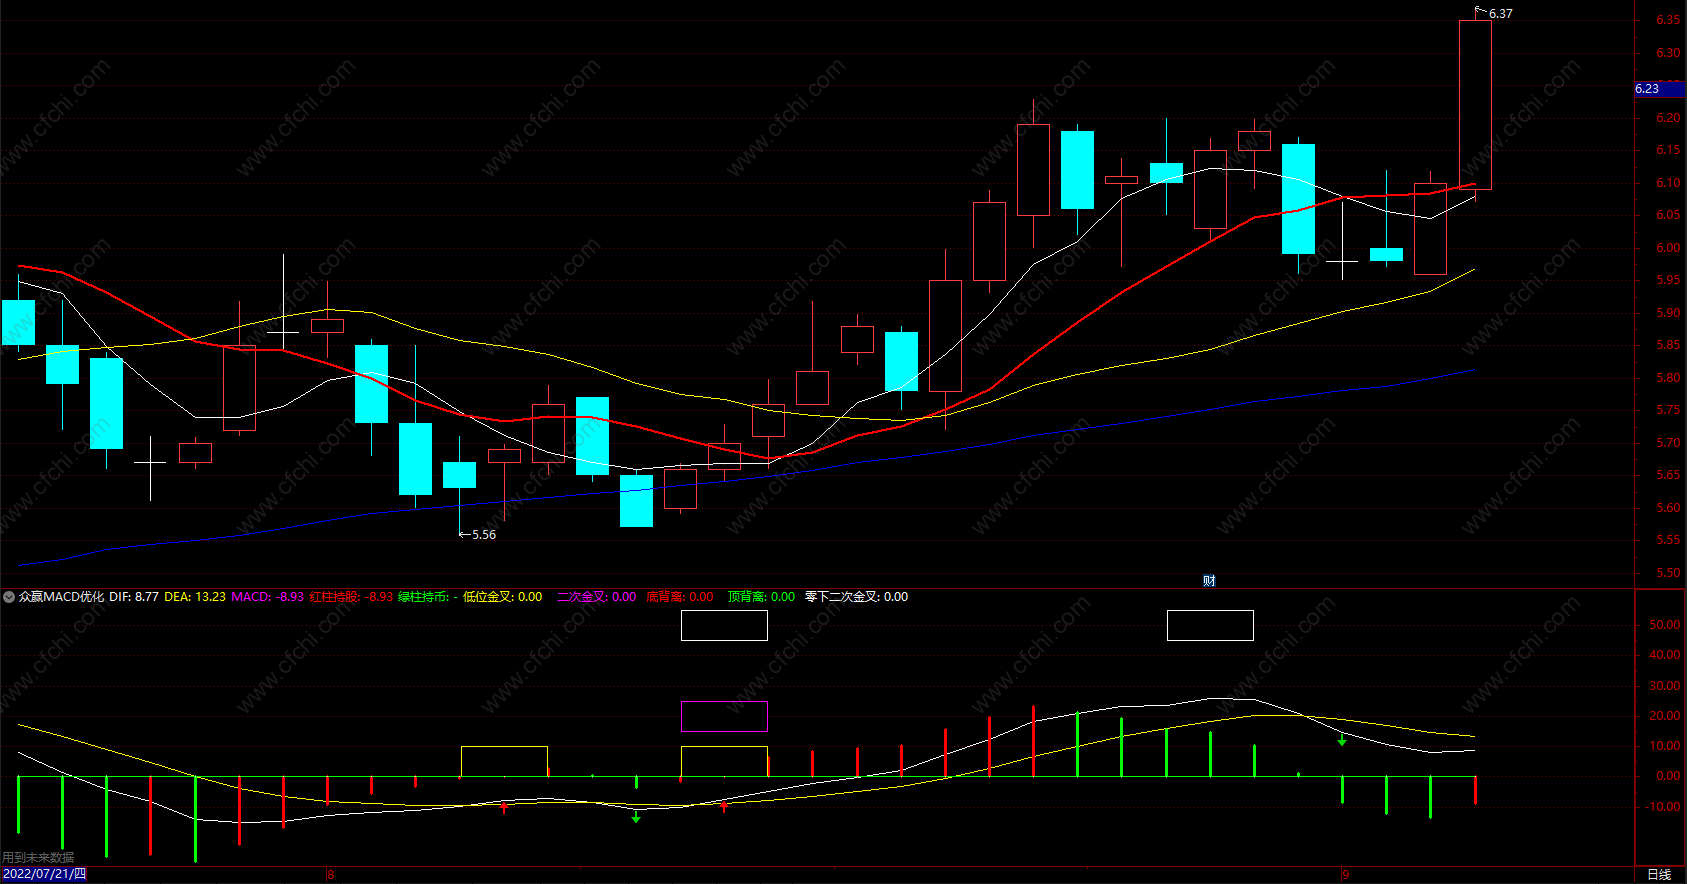Viewport: 1687px width, 884px height.
Task: Click the 6.00 price axis label
Action: coord(1668,248)
